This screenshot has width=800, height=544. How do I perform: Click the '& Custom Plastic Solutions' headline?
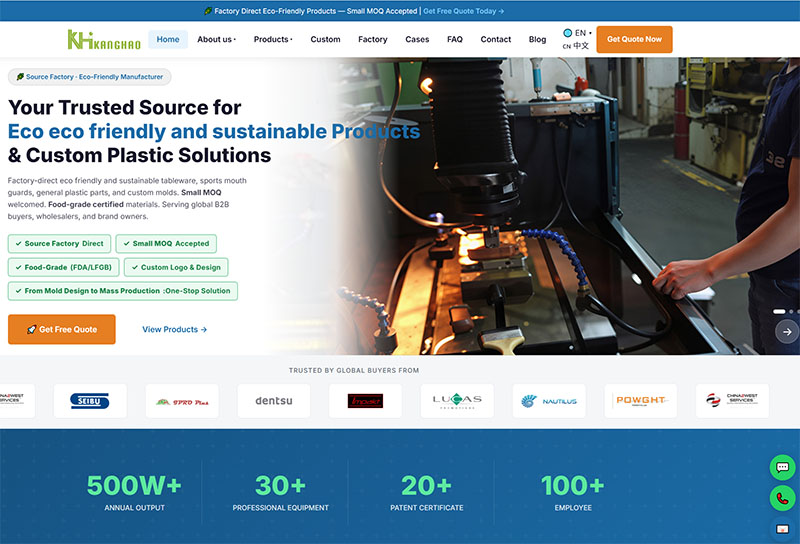pyautogui.click(x=139, y=155)
